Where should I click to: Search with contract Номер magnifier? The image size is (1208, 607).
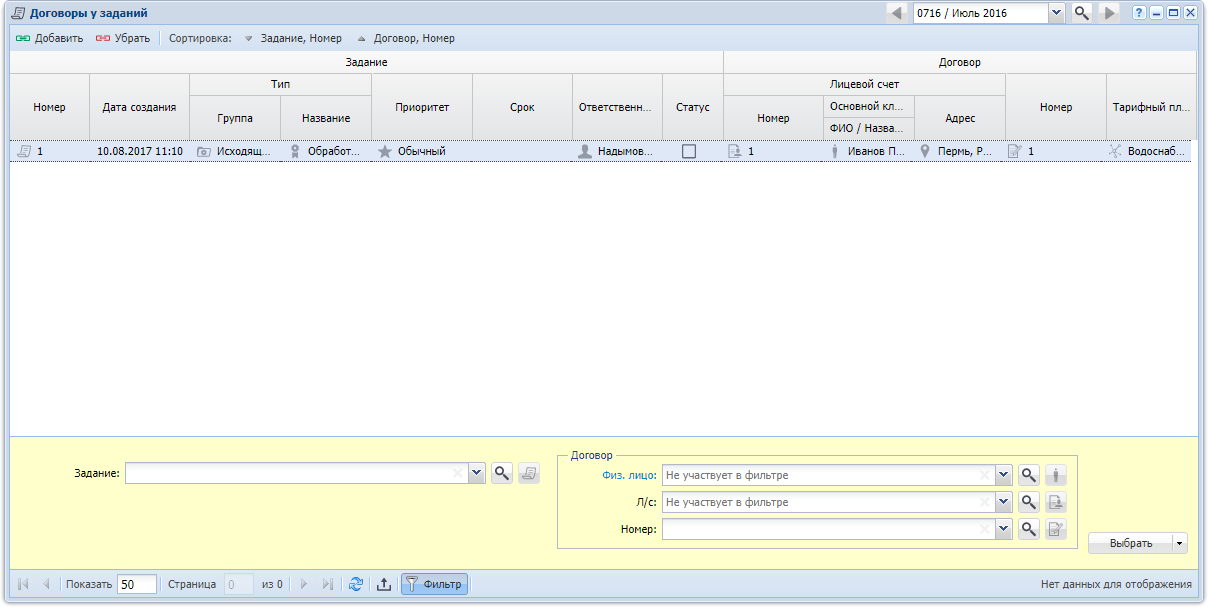coord(1029,529)
